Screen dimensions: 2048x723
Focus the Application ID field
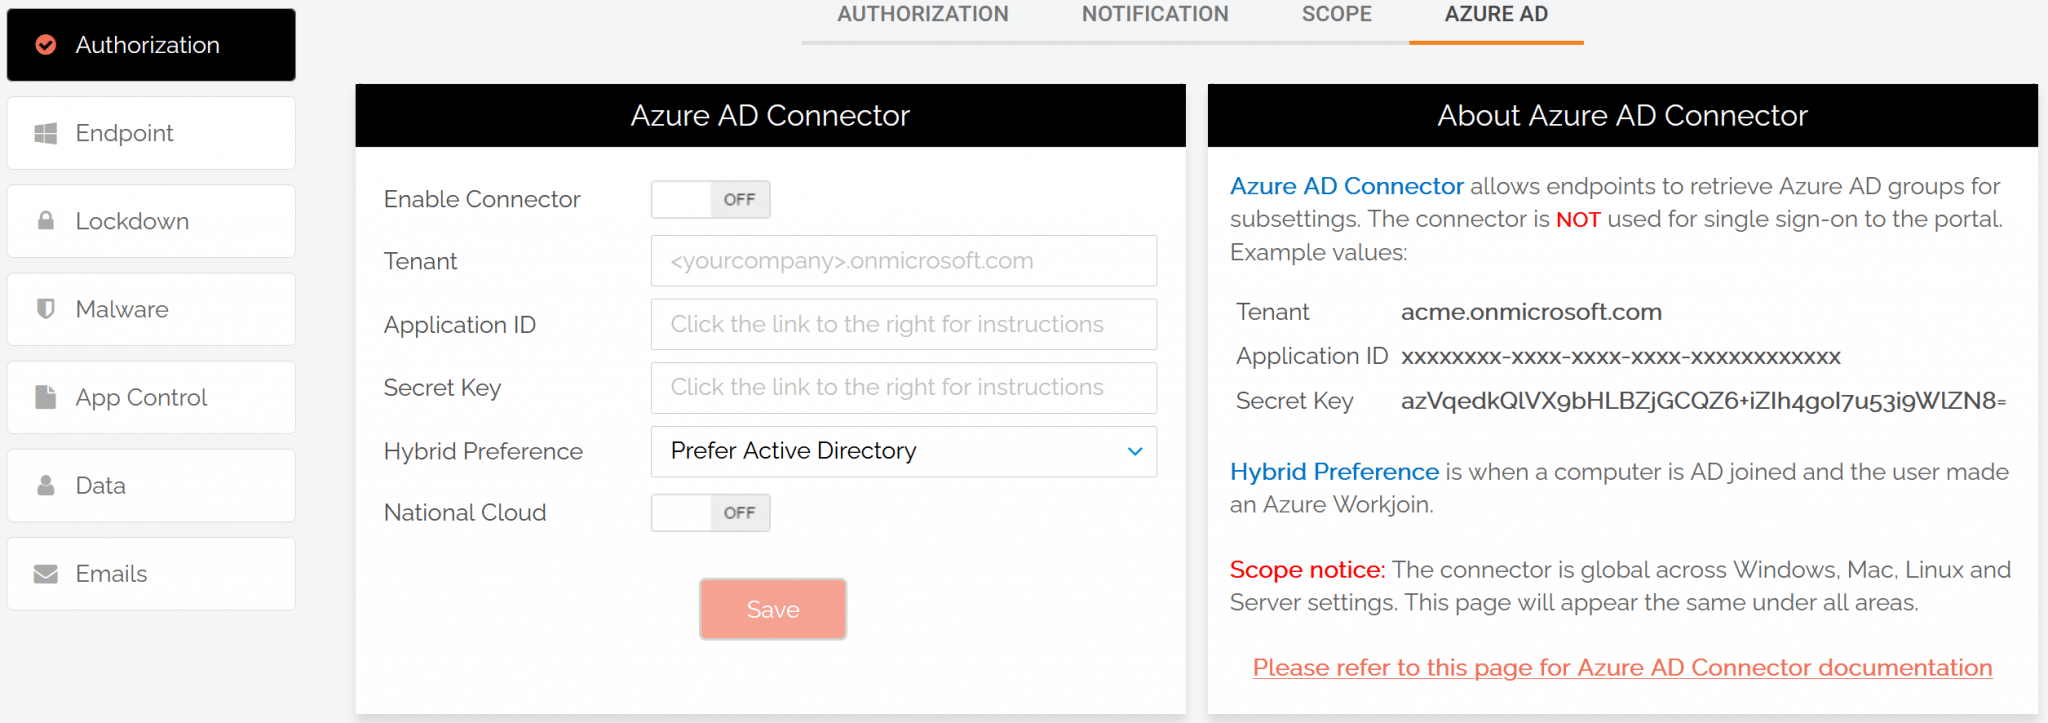point(902,324)
